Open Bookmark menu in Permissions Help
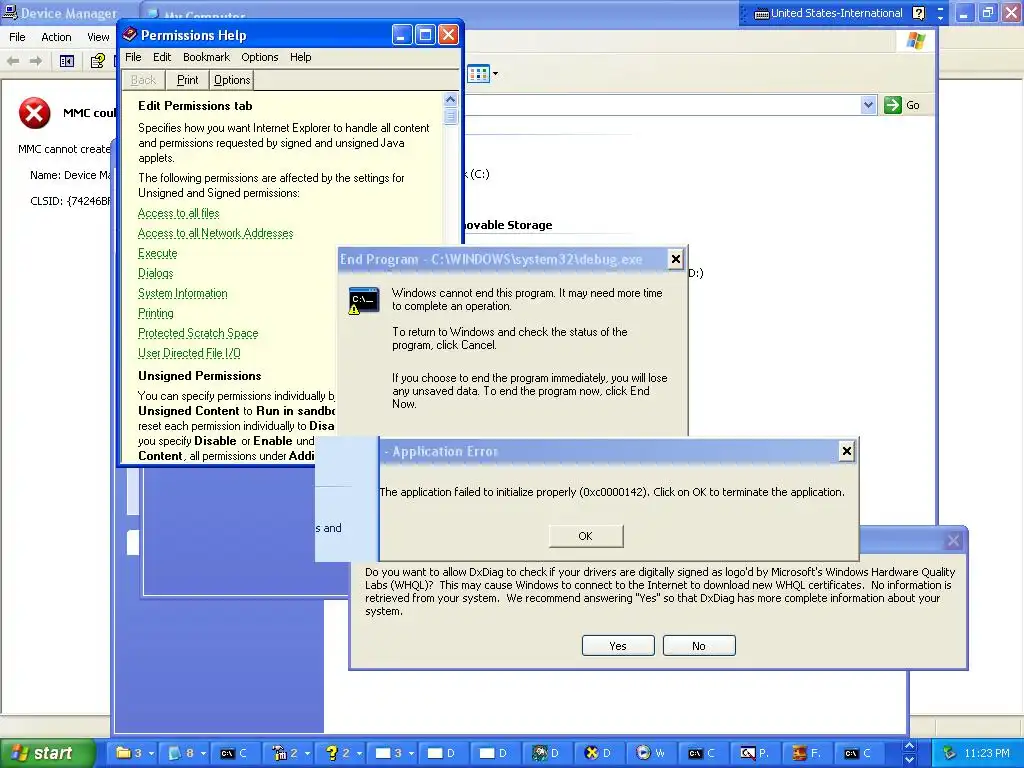The width and height of the screenshot is (1024, 768). click(x=206, y=57)
